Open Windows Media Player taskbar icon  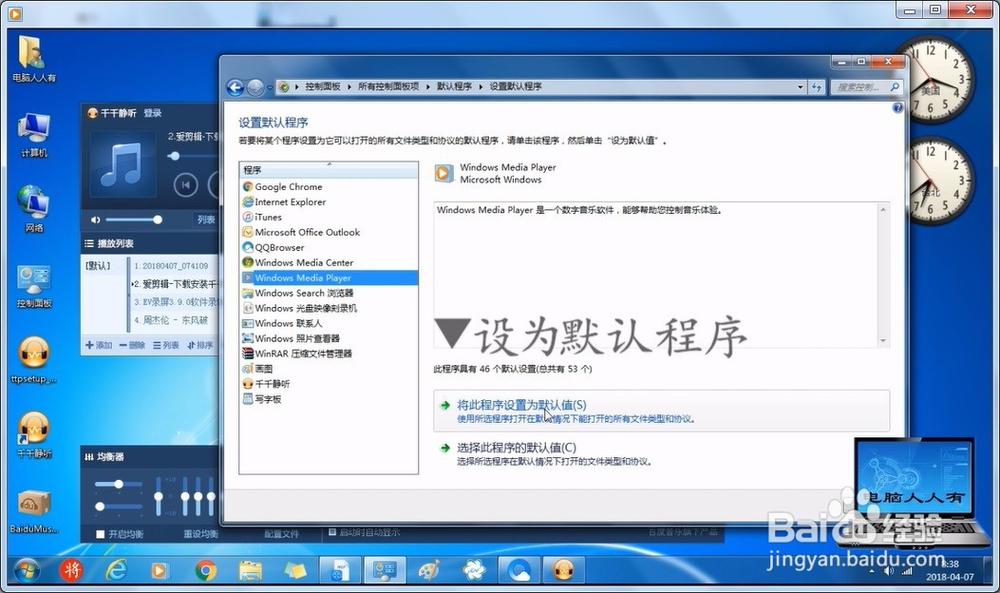(160, 570)
